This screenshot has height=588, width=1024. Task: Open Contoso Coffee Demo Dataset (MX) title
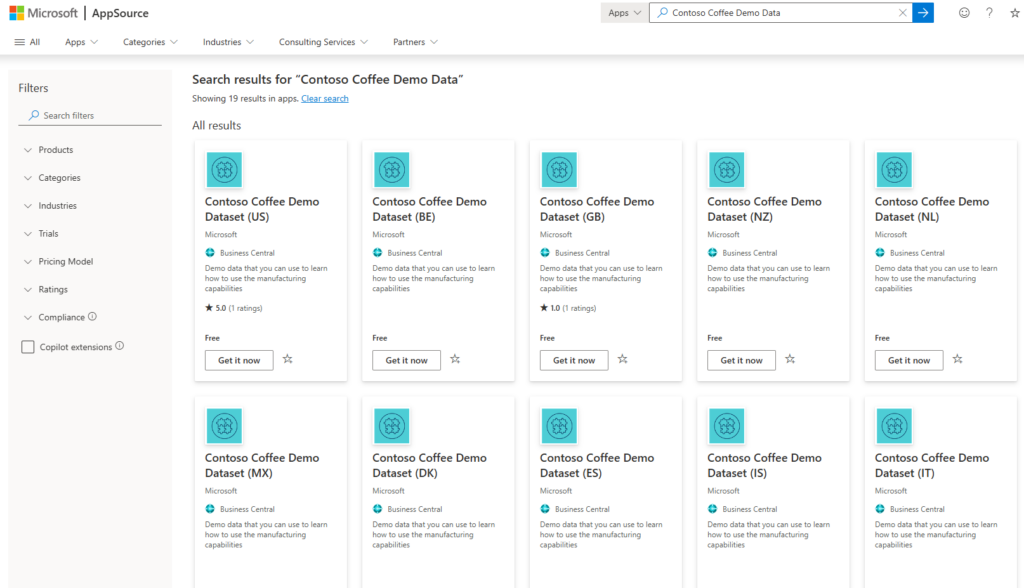(262, 465)
